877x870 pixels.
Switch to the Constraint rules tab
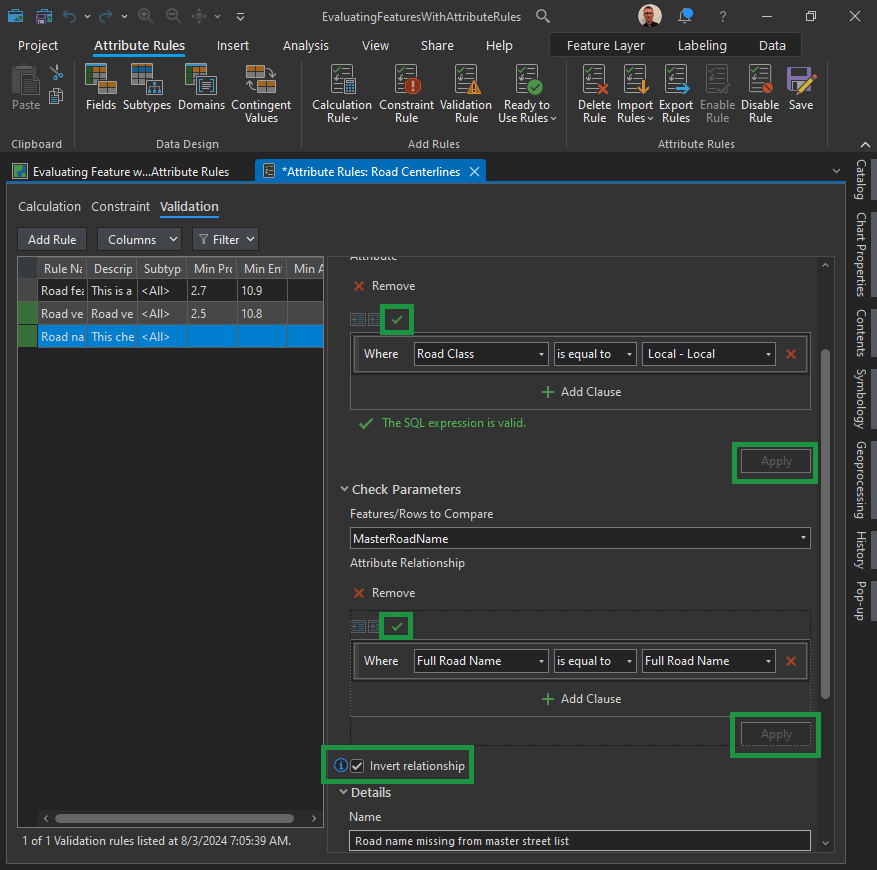click(120, 207)
